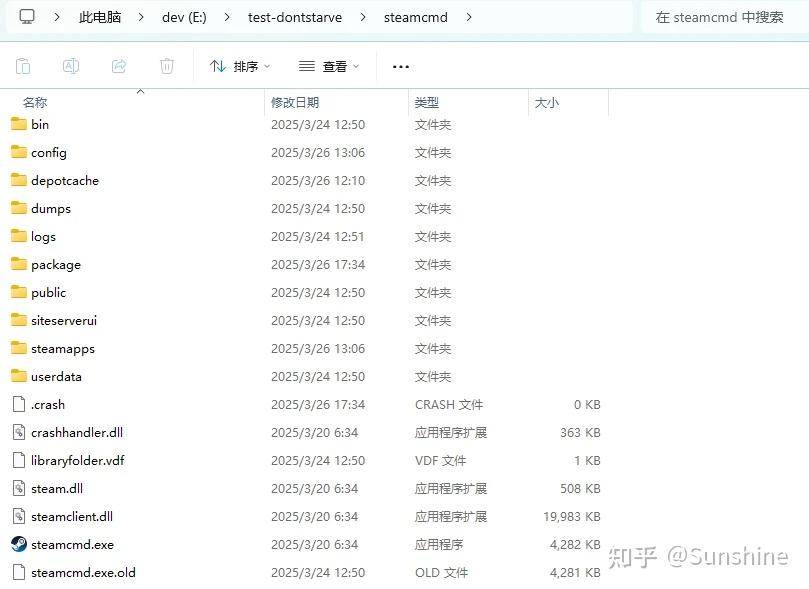This screenshot has height=589, width=809.
Task: Sort by the 类型 column header
Action: coord(427,102)
